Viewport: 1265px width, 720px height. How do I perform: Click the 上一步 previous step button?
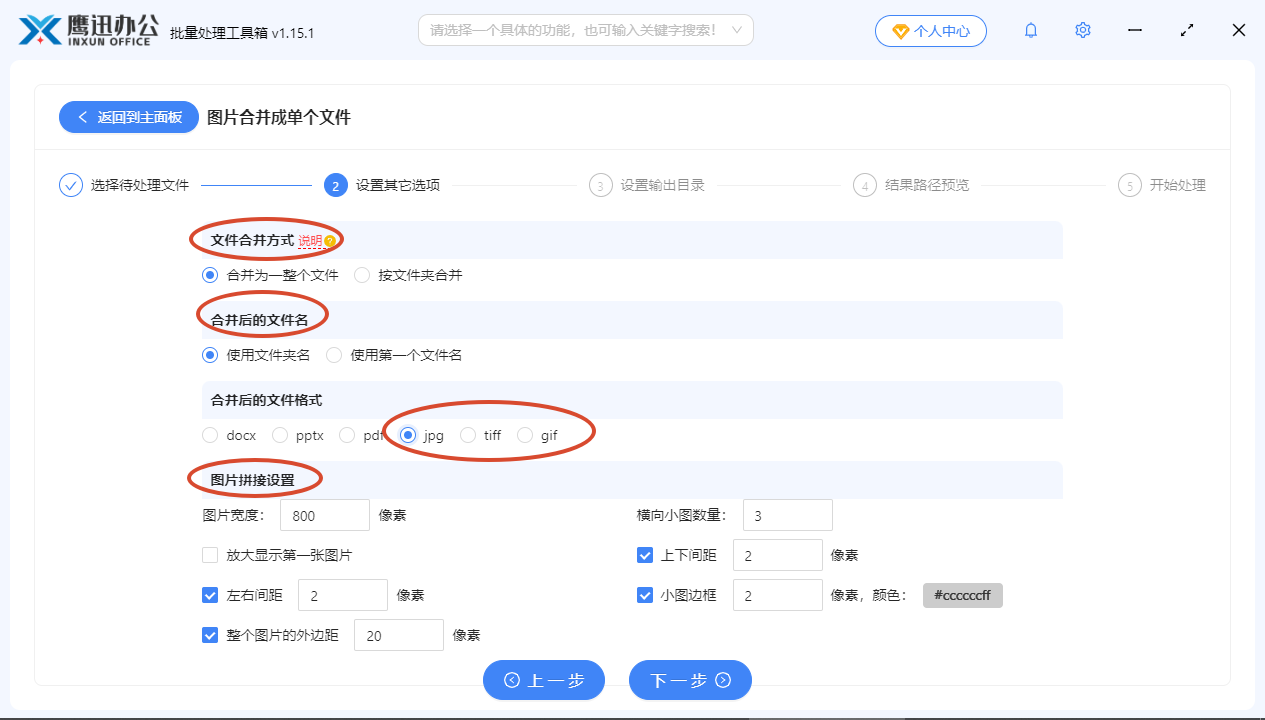click(544, 680)
